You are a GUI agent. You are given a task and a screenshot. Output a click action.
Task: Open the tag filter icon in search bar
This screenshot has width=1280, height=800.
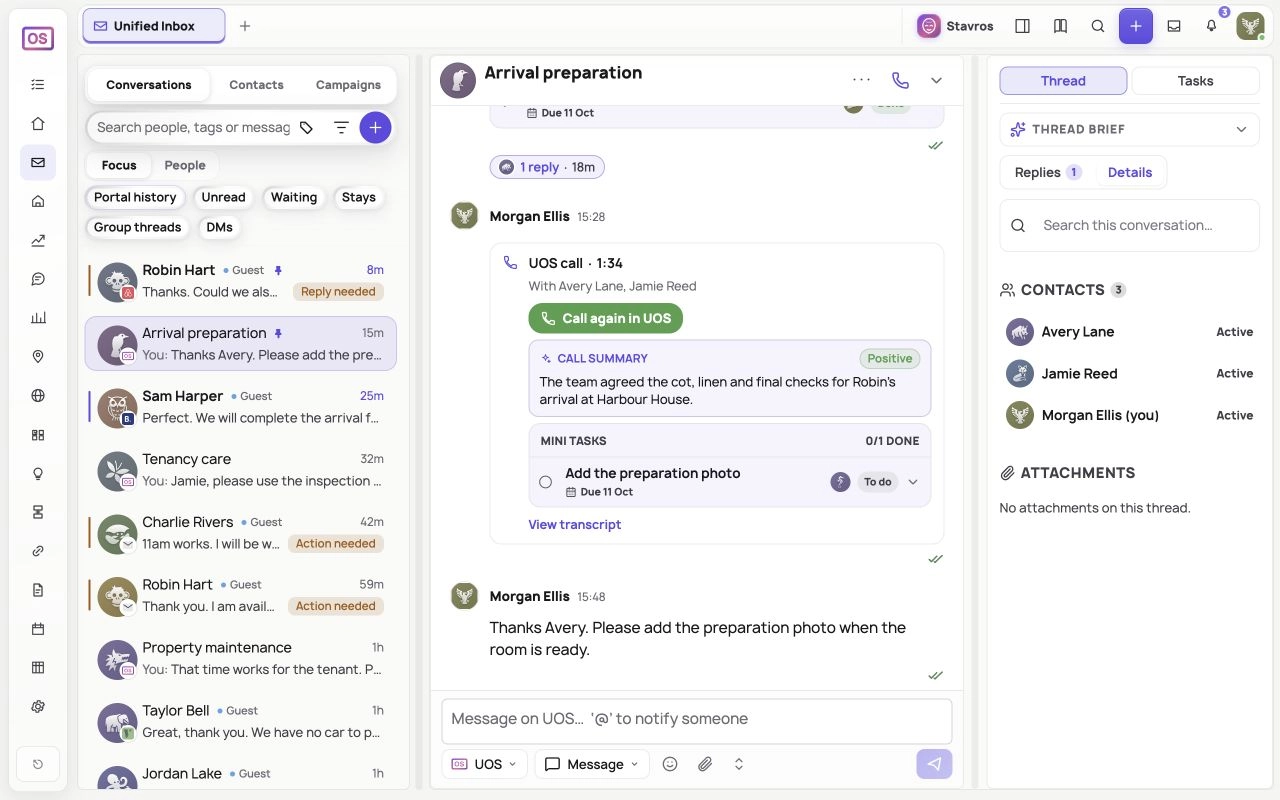pos(306,128)
